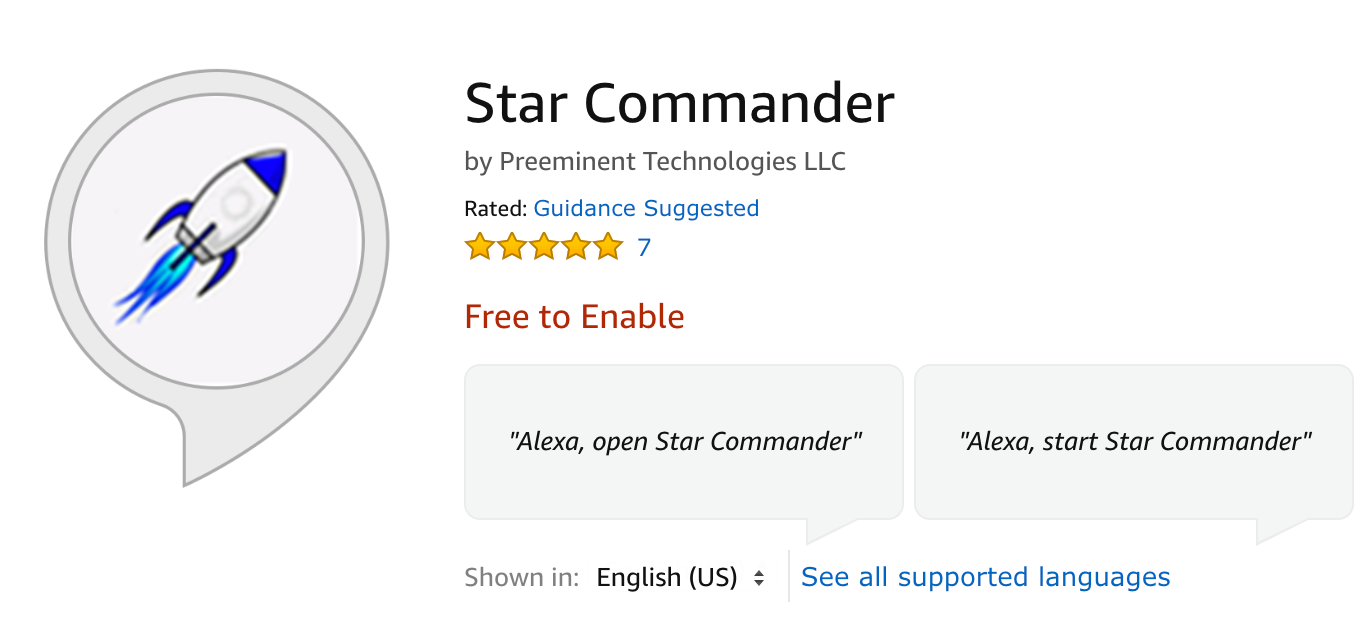Click the second gold rating star
Image resolution: width=1362 pixels, height=622 pixels.
pos(512,247)
